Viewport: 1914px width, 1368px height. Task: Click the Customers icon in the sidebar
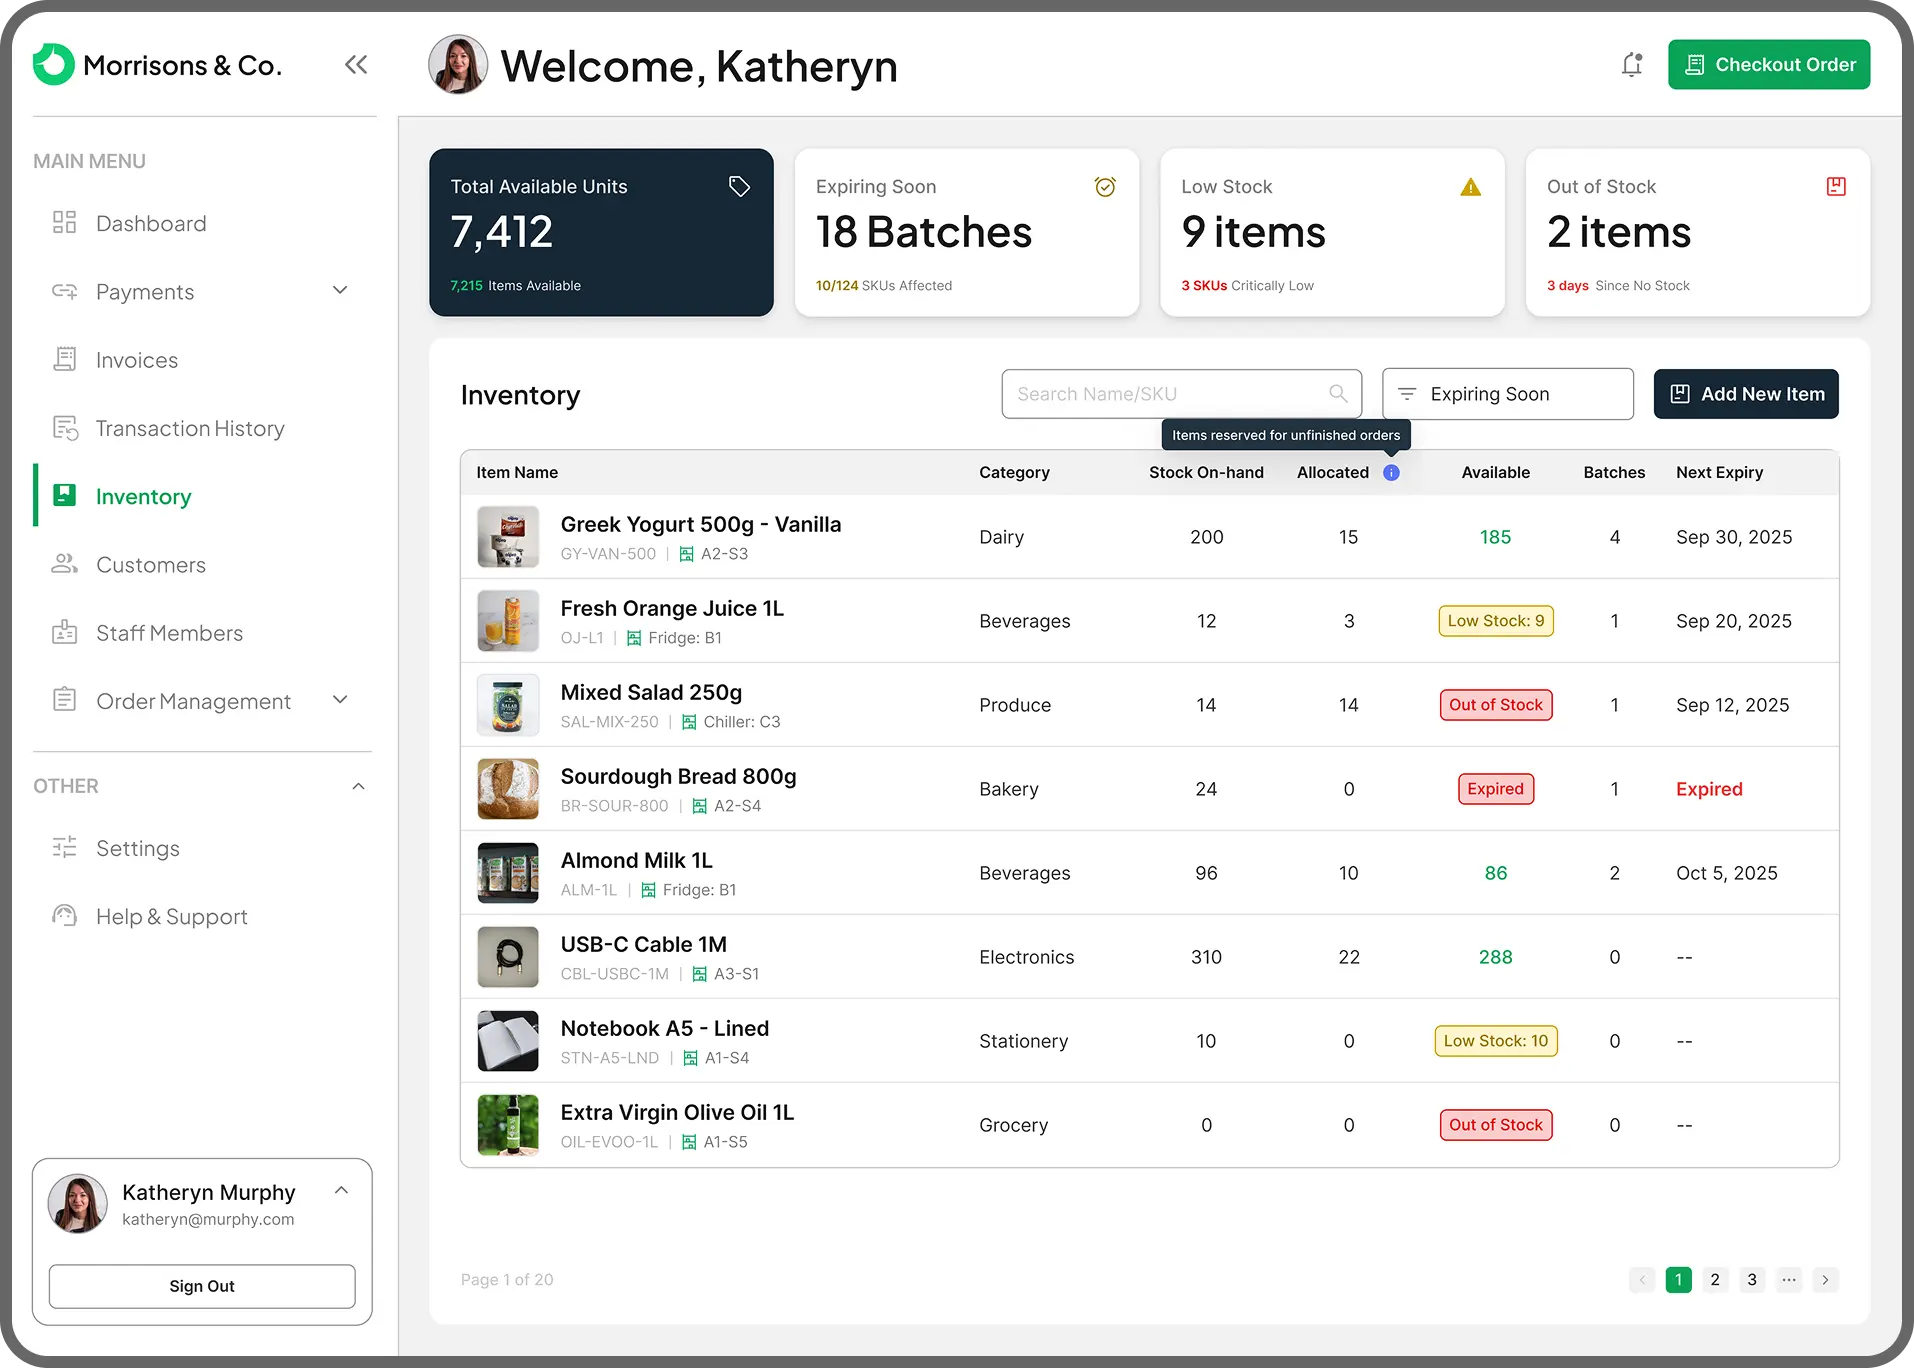65,564
